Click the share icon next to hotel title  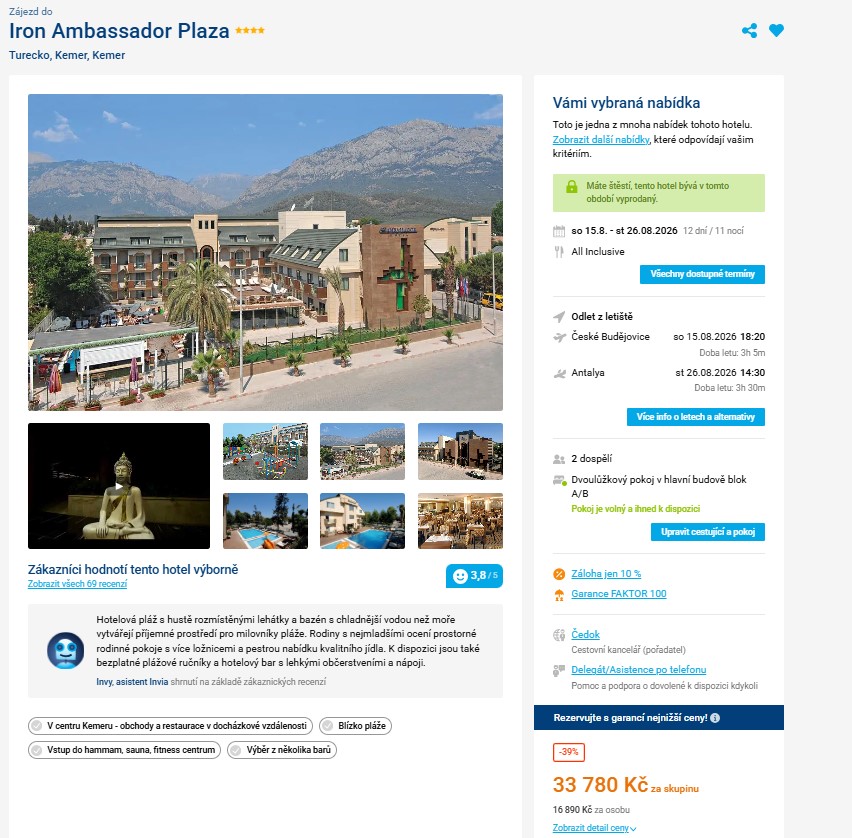(749, 30)
